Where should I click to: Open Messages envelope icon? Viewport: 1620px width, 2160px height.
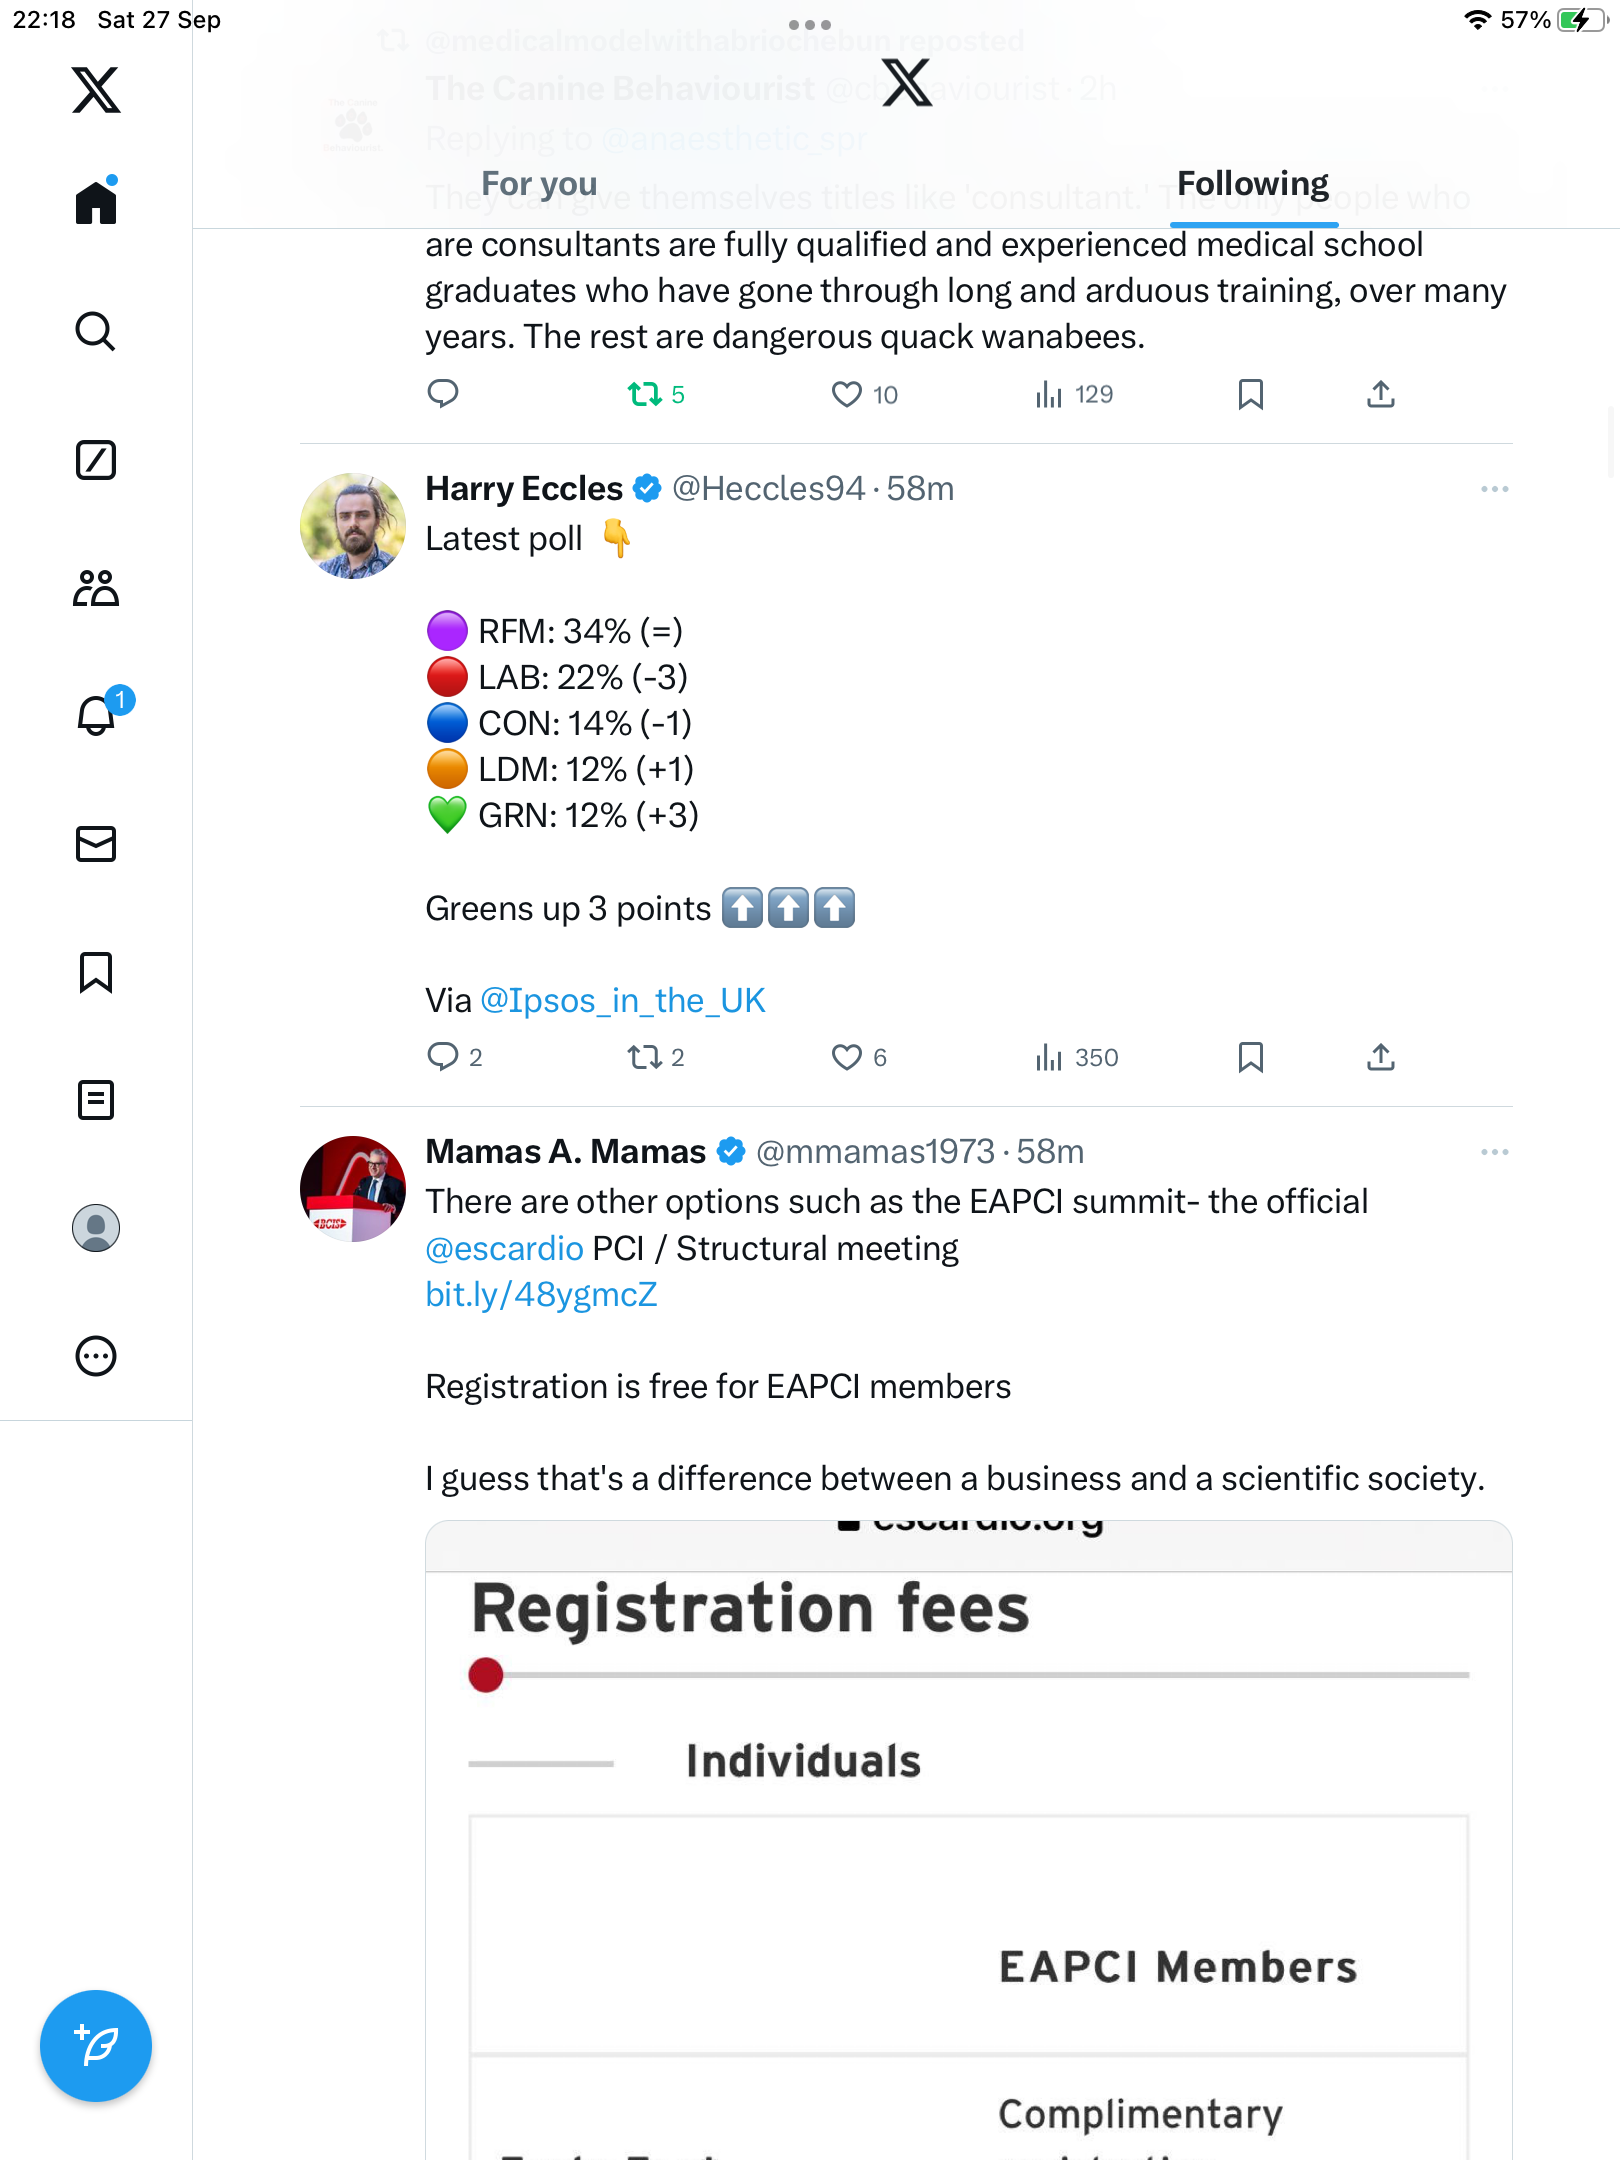tap(96, 844)
